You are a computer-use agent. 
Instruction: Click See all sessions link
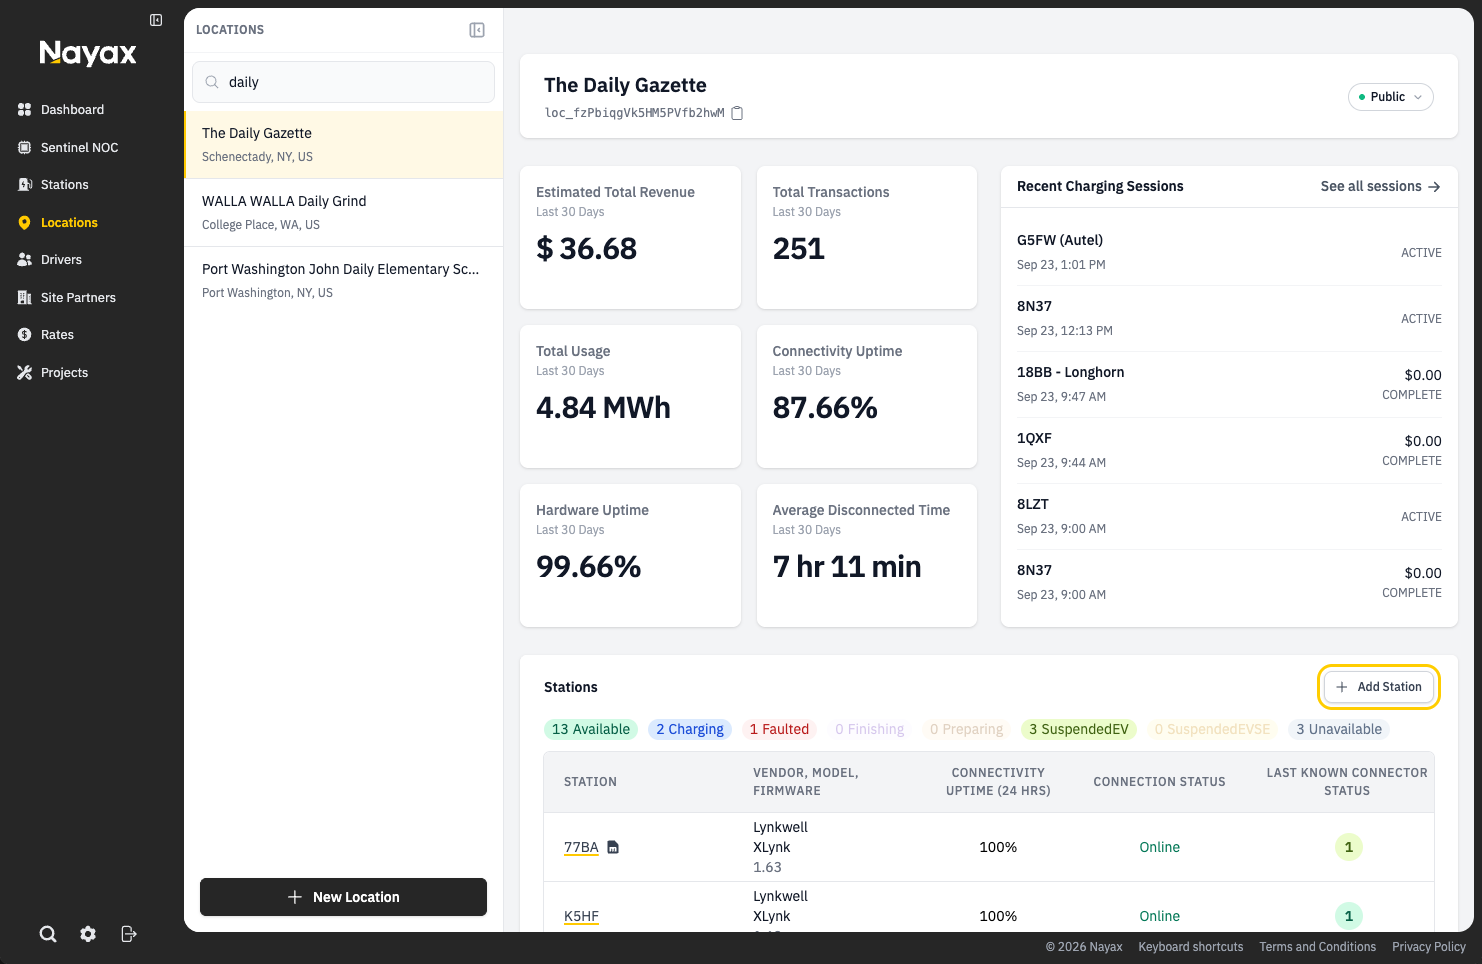coord(1380,186)
